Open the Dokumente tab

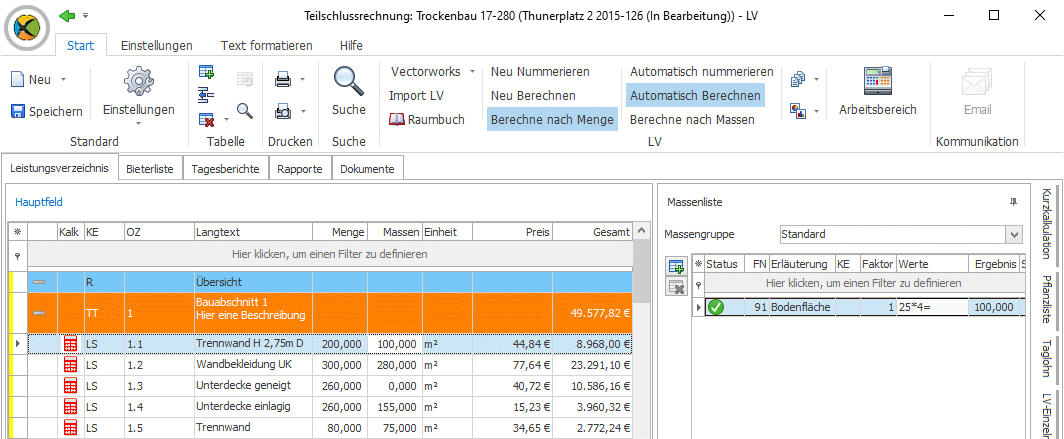[367, 169]
